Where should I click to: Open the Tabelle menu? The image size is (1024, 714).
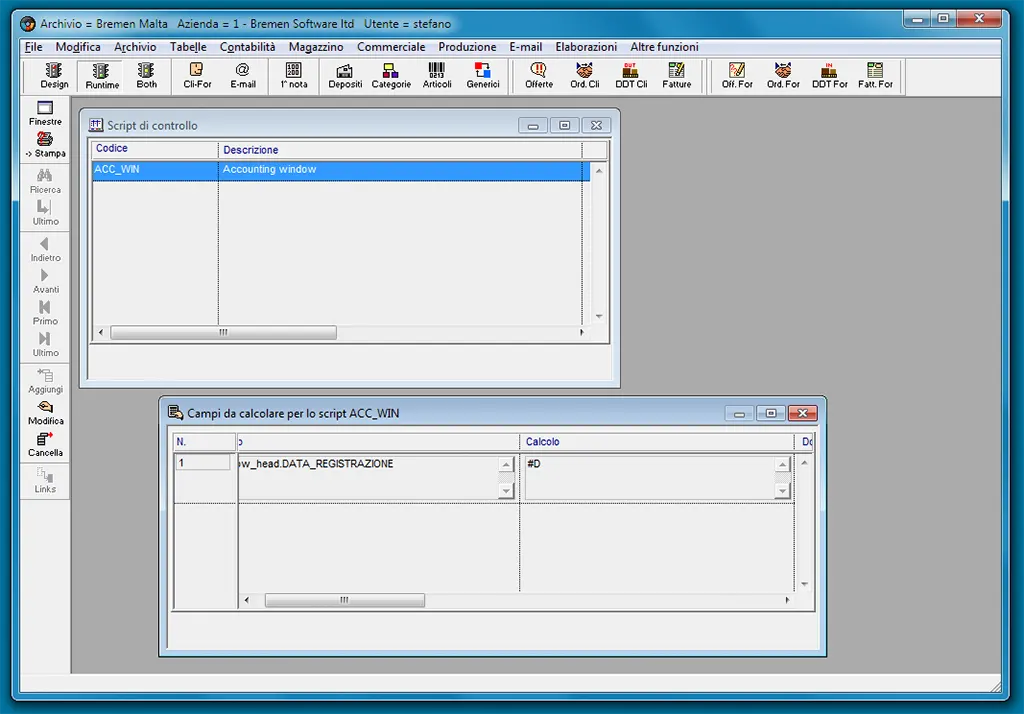pos(188,47)
